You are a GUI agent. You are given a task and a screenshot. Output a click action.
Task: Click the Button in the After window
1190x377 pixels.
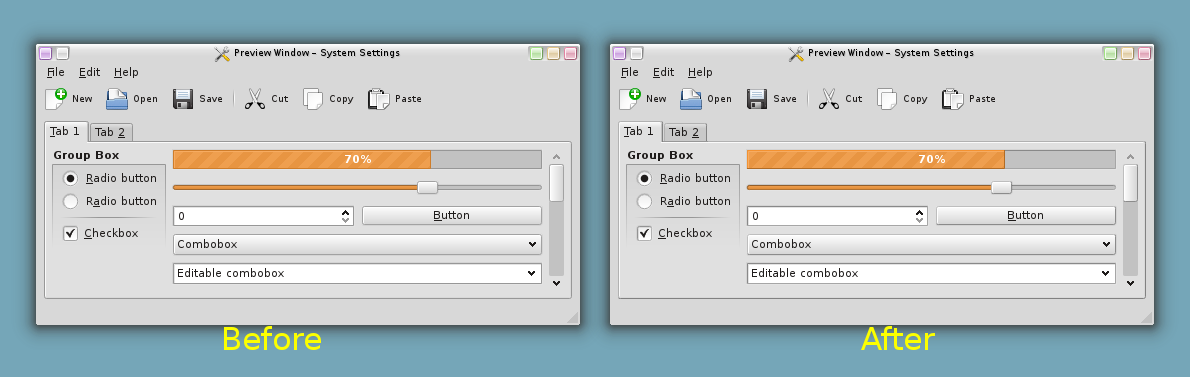[x=1025, y=215]
